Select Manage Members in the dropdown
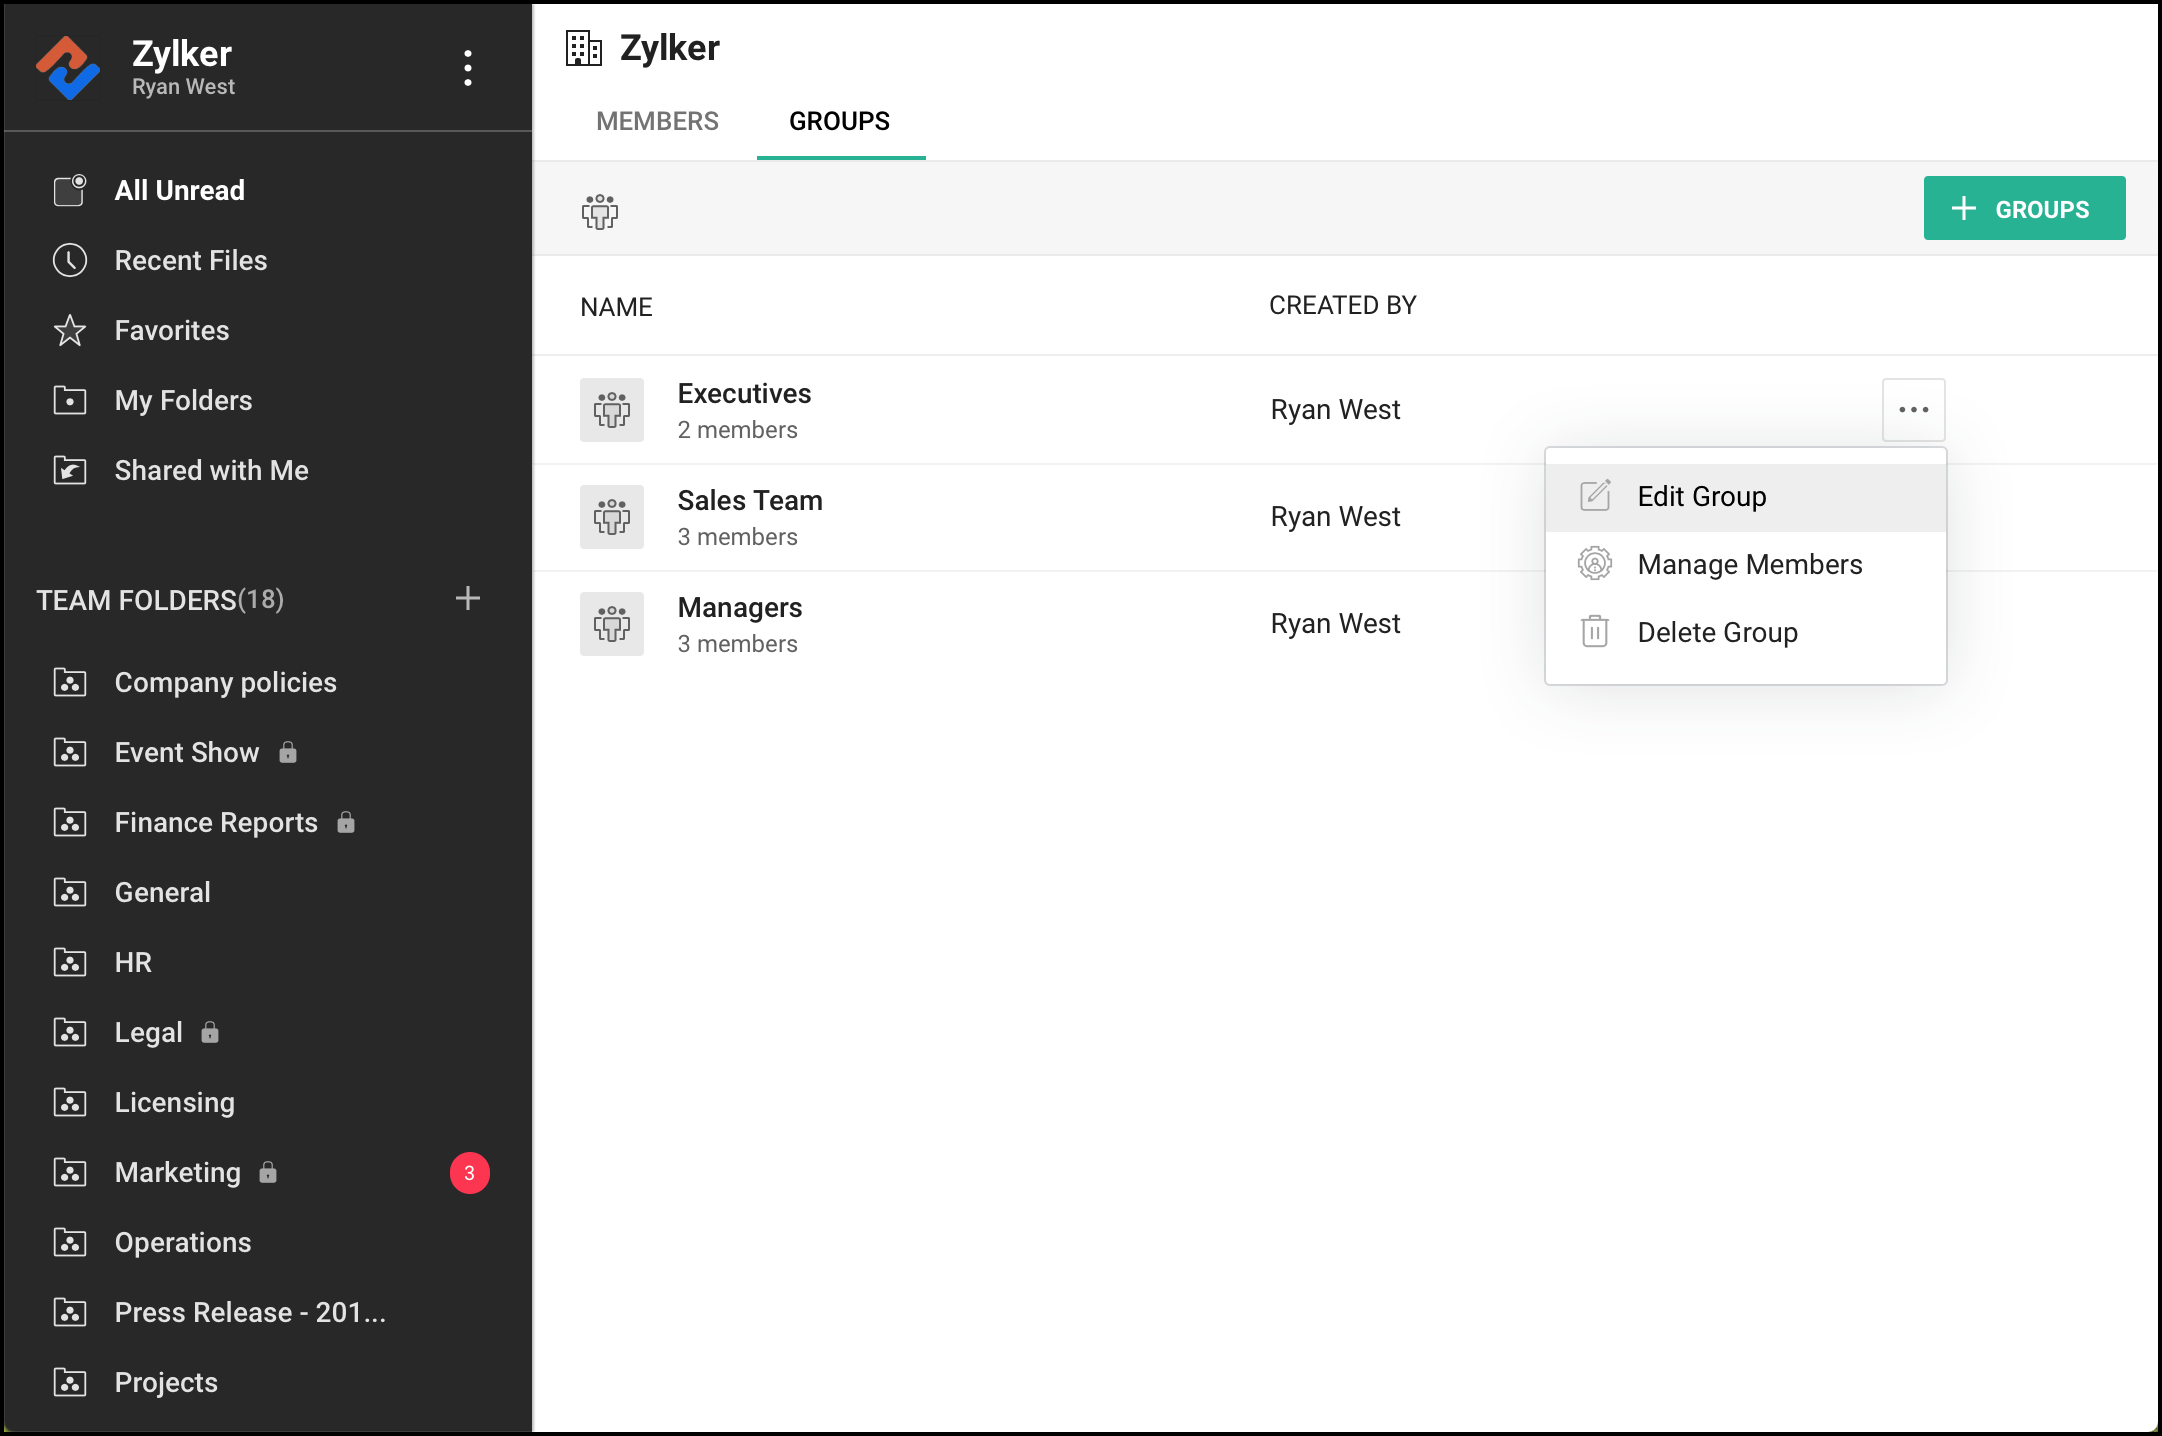 [x=1749, y=565]
